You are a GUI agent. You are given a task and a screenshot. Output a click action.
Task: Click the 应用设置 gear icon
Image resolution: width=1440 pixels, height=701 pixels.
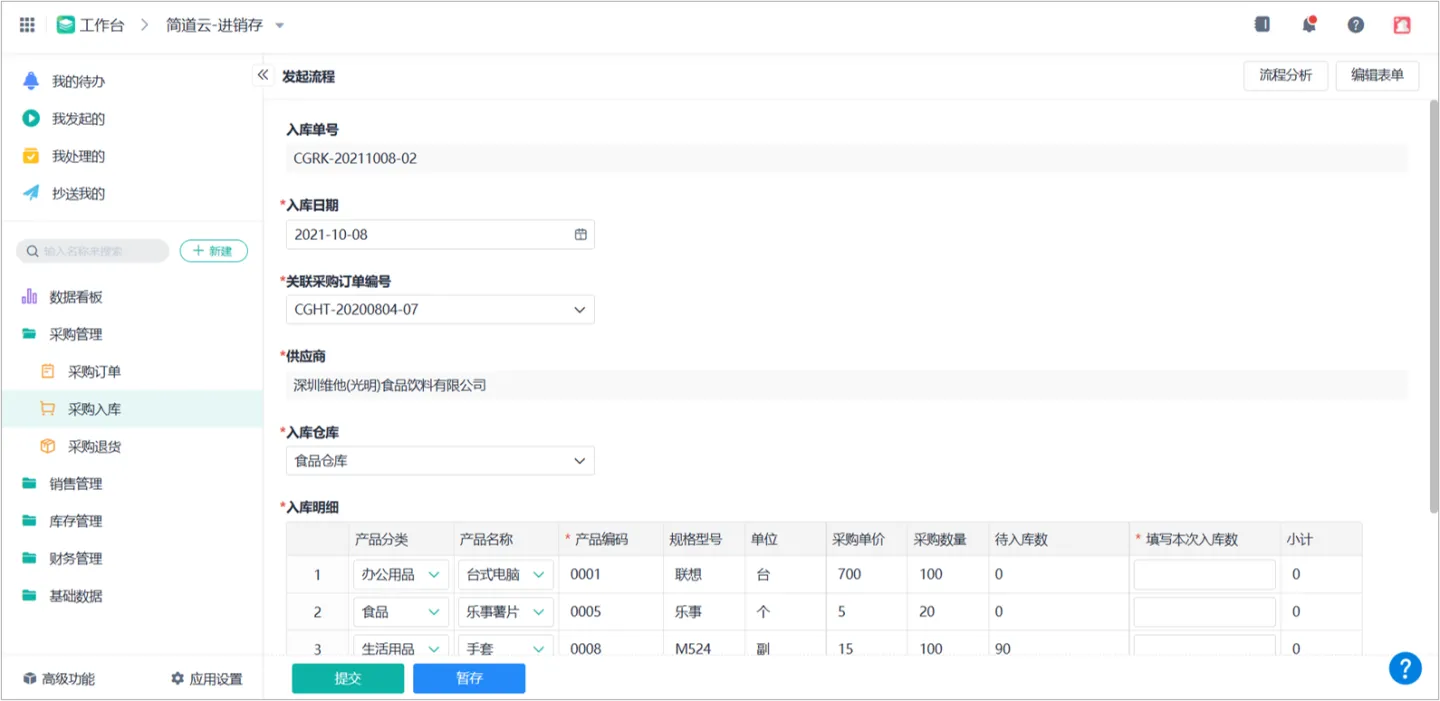(x=177, y=679)
